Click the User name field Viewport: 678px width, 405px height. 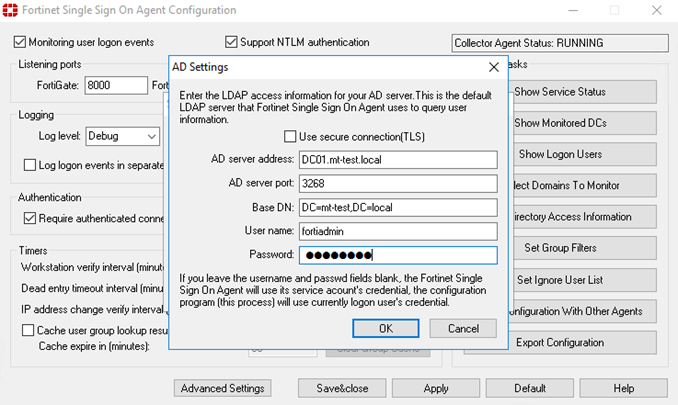pyautogui.click(x=397, y=231)
